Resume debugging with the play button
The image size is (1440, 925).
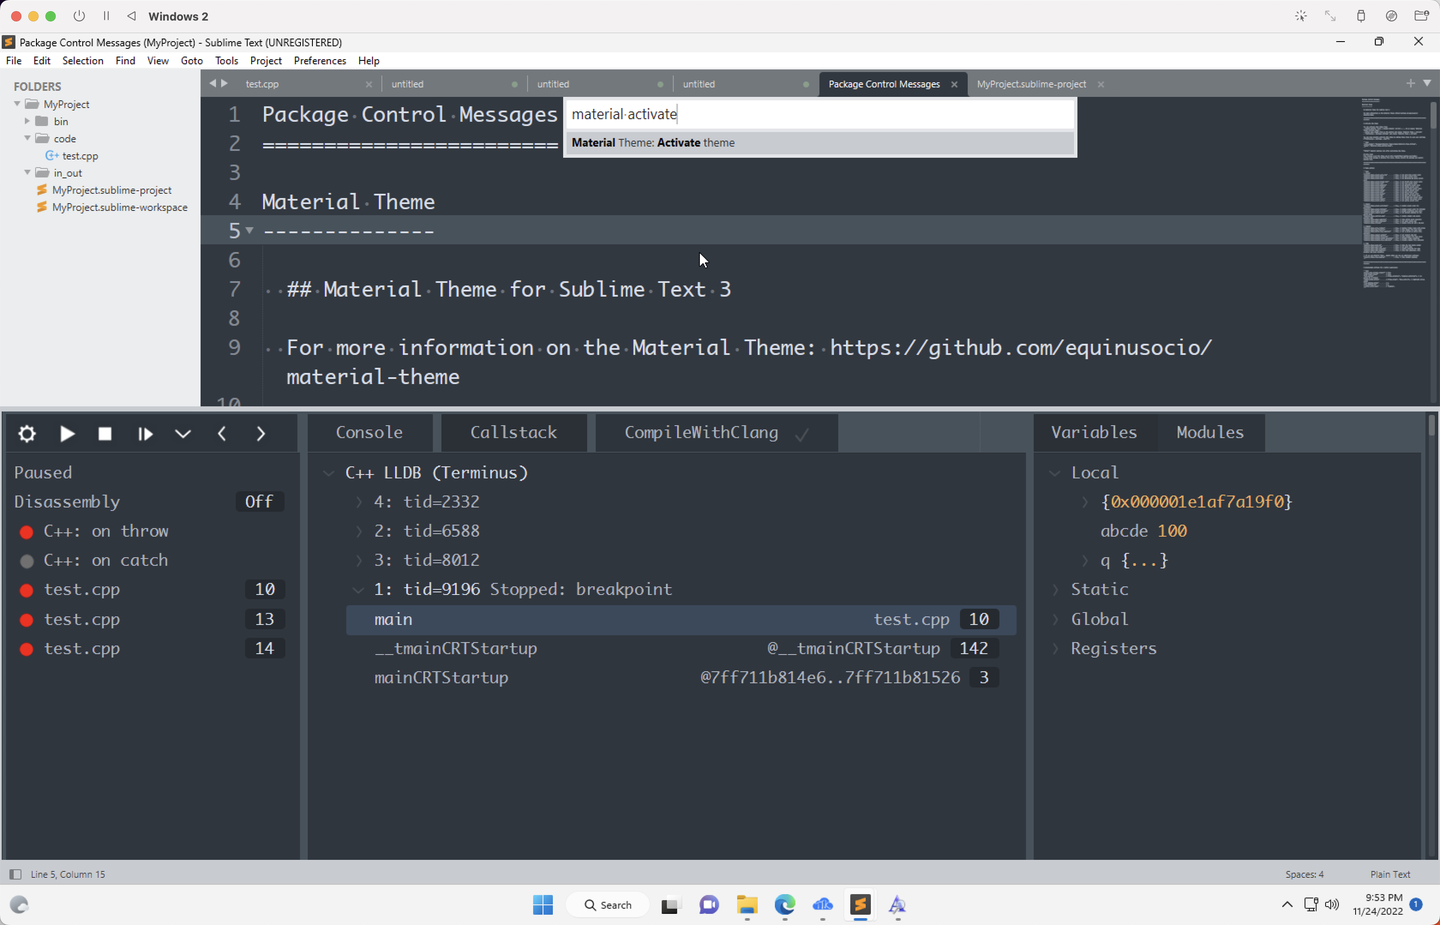(67, 433)
